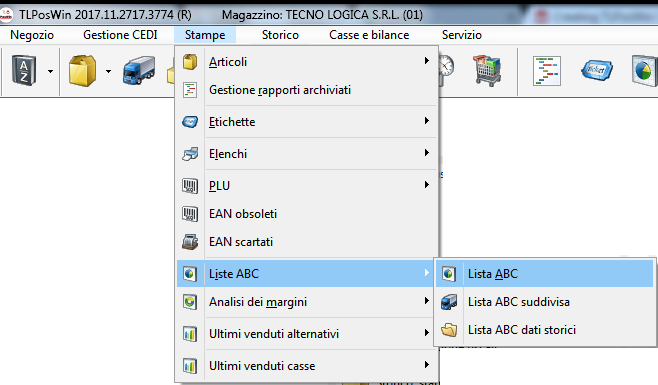Click the blue truck toolbar icon
Viewport: 658px width, 385px height.
(139, 70)
